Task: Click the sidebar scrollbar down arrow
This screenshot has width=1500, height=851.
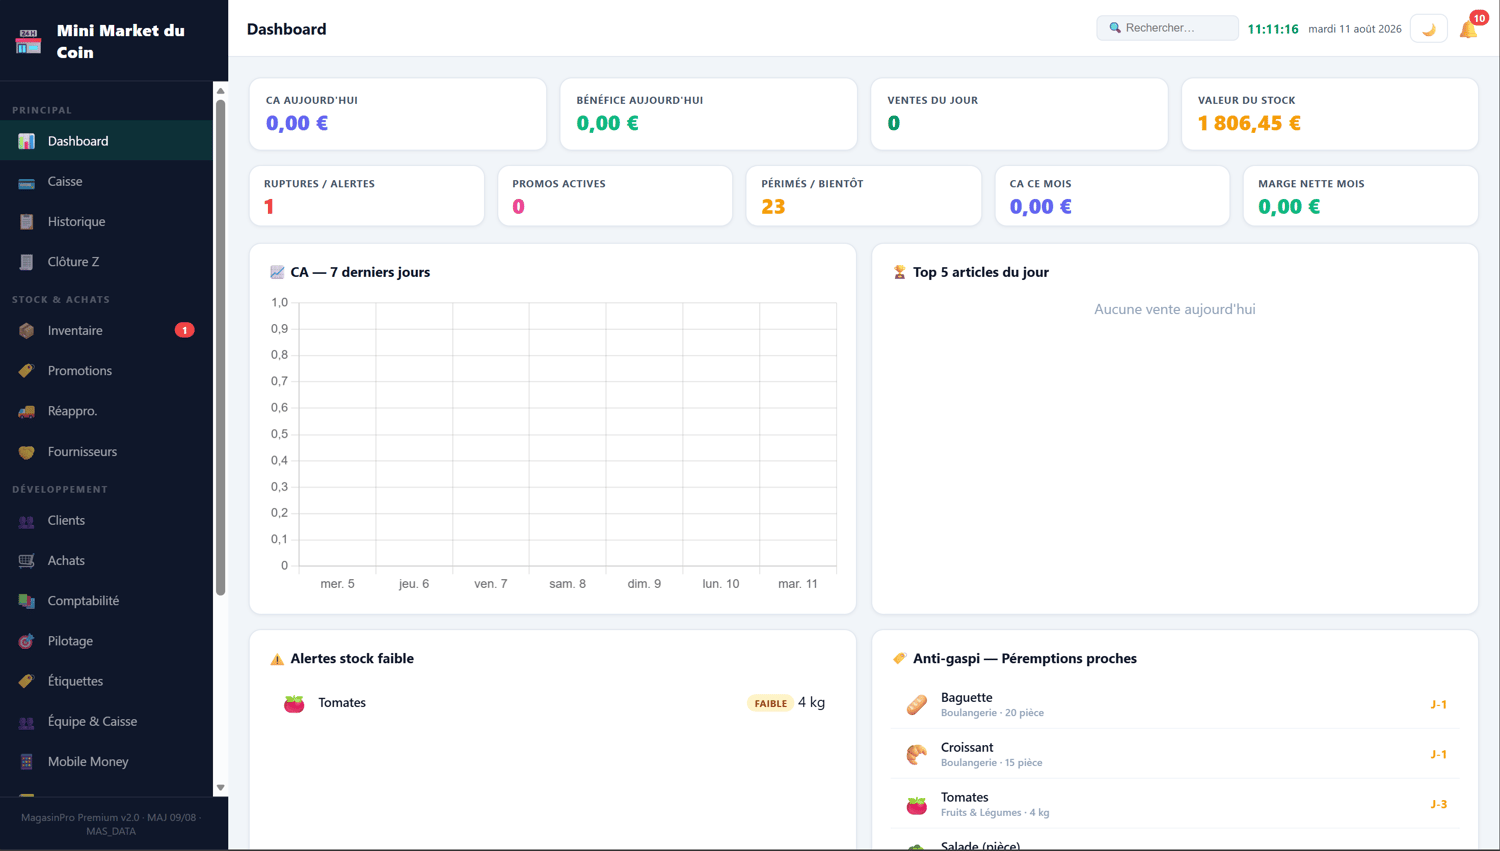Action: (221, 788)
